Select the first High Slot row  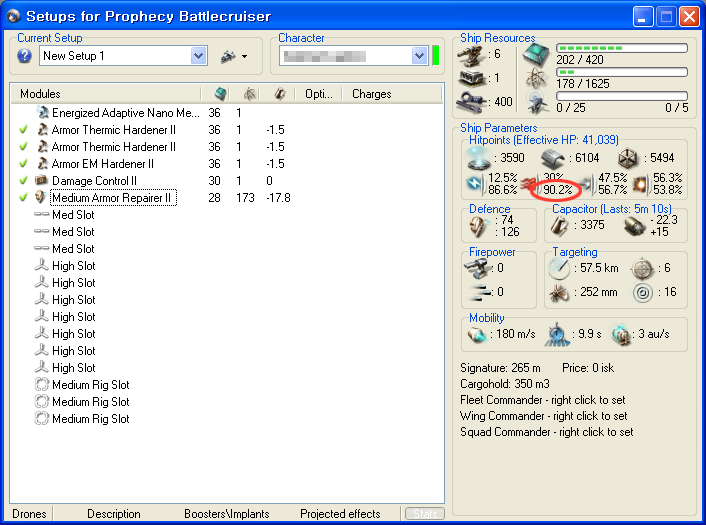[x=227, y=266]
